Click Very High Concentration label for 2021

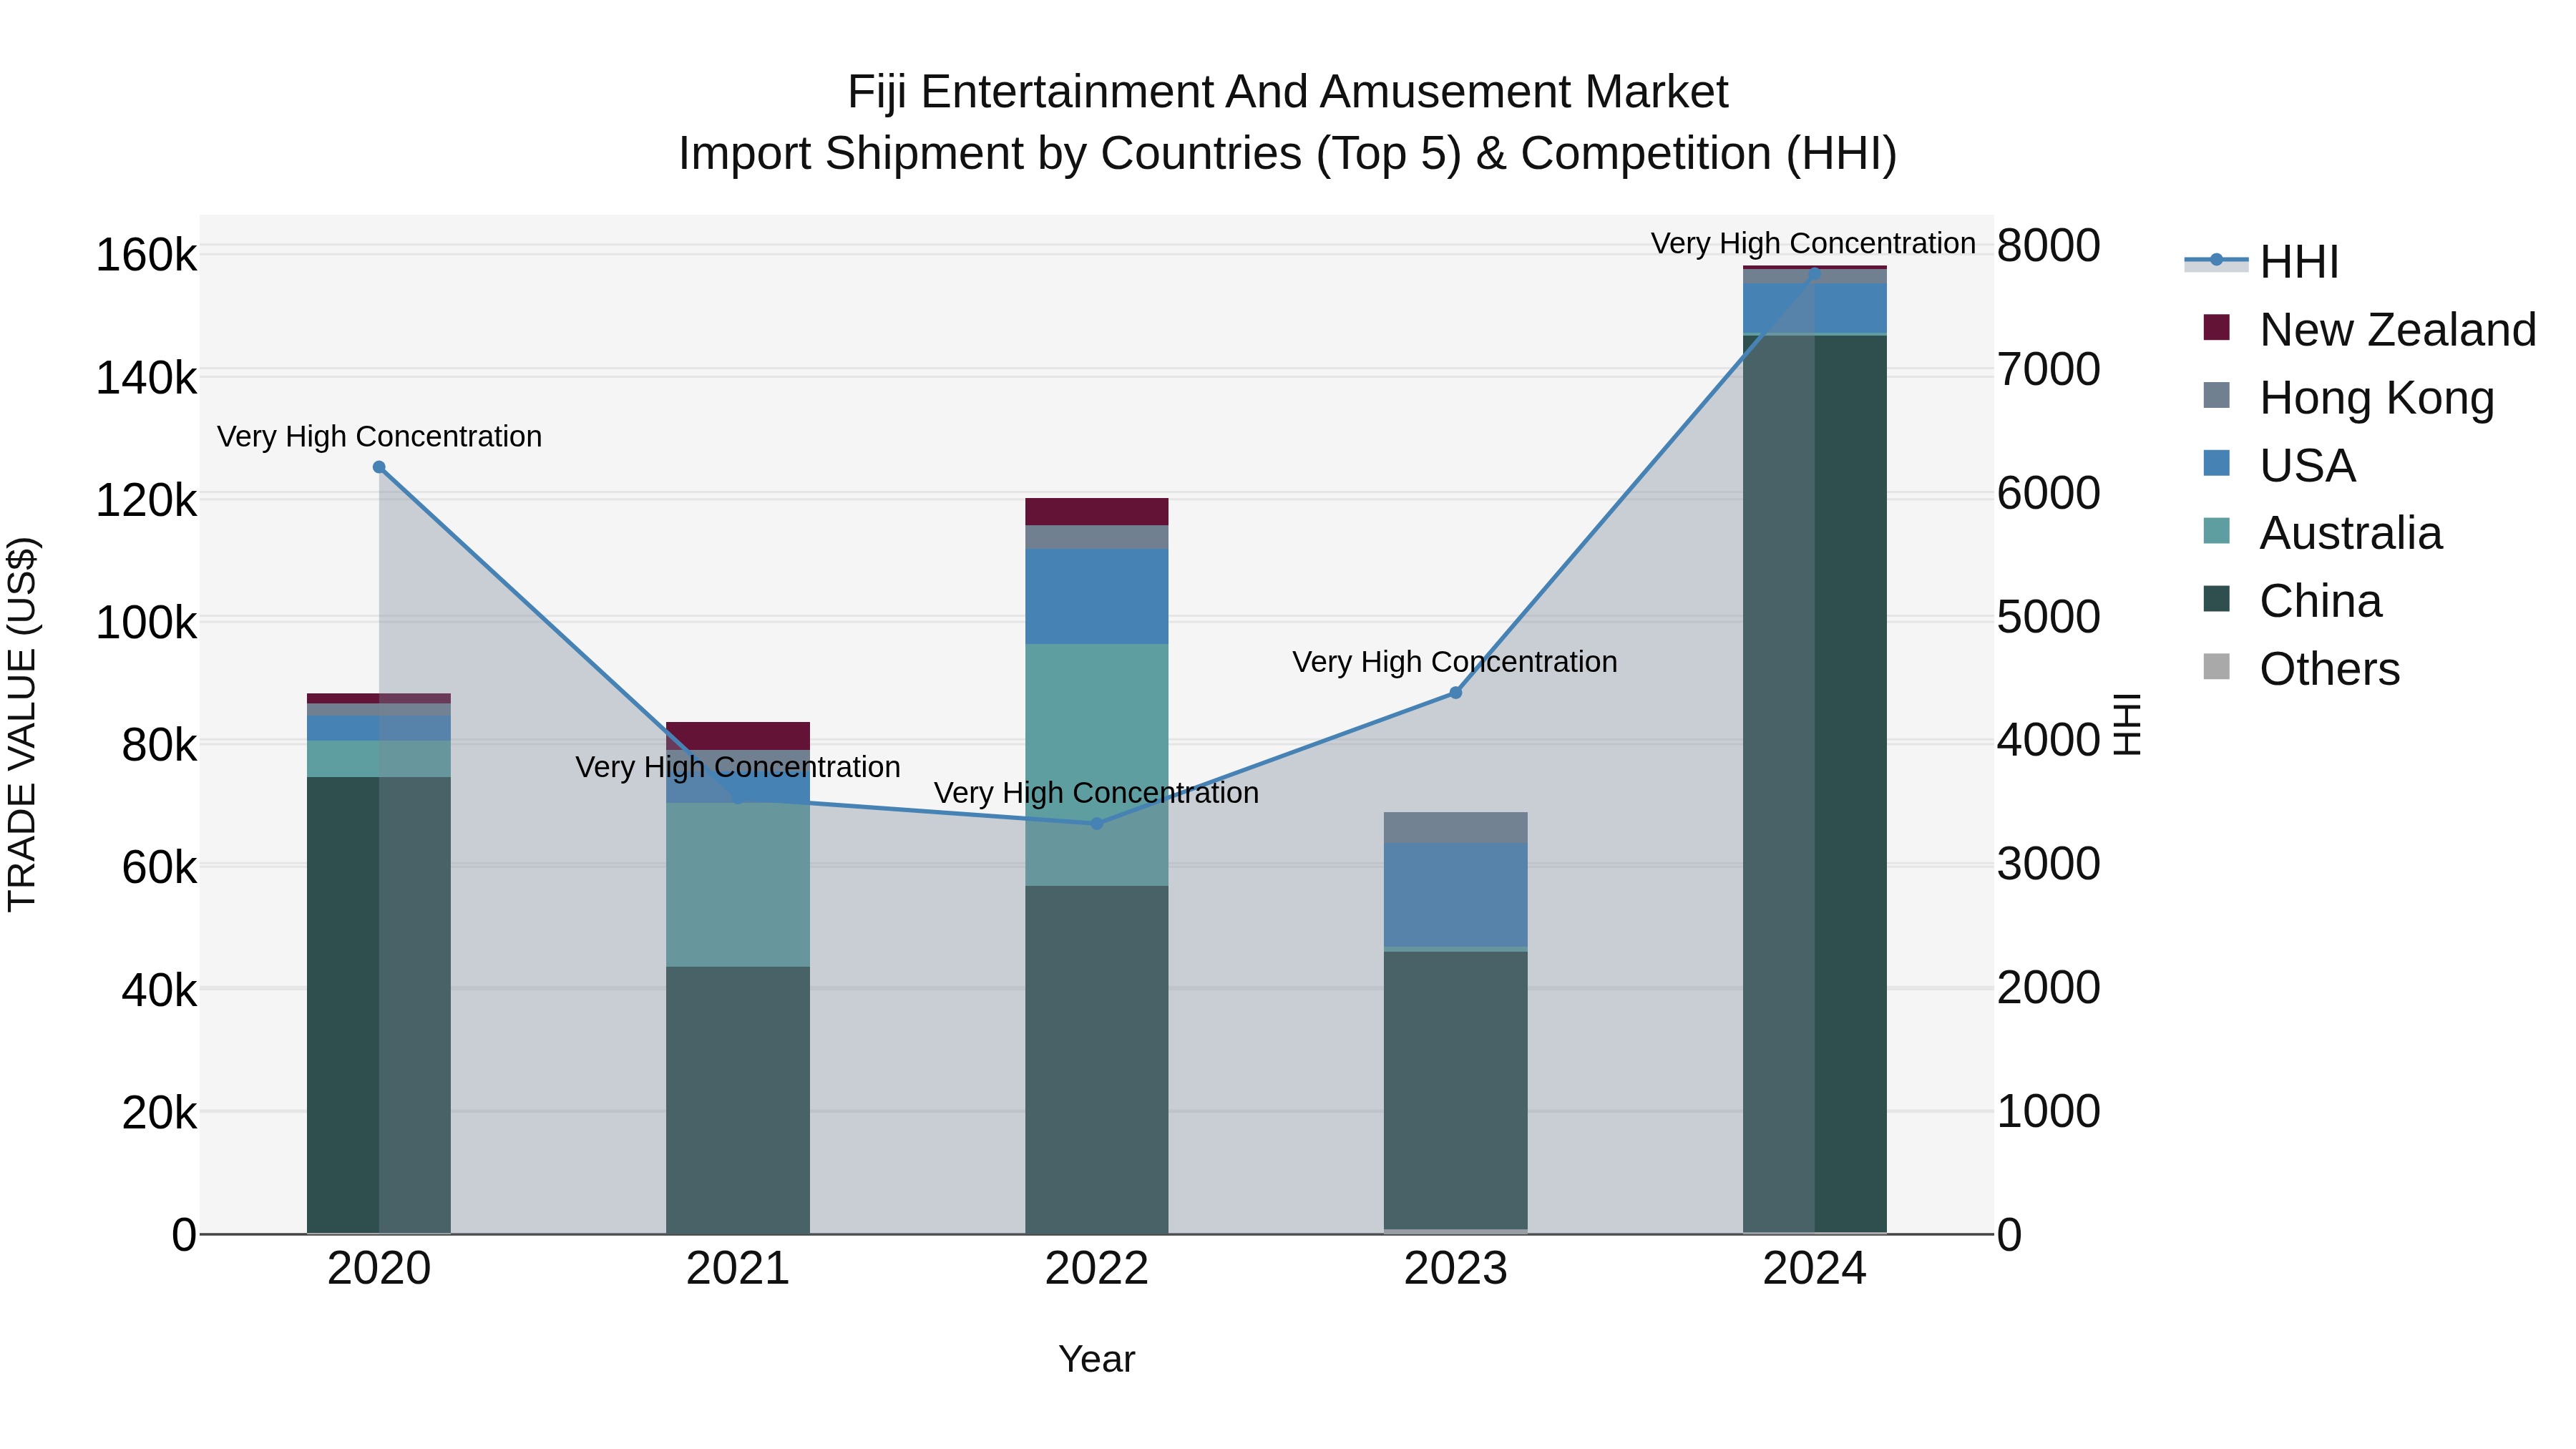[738, 767]
